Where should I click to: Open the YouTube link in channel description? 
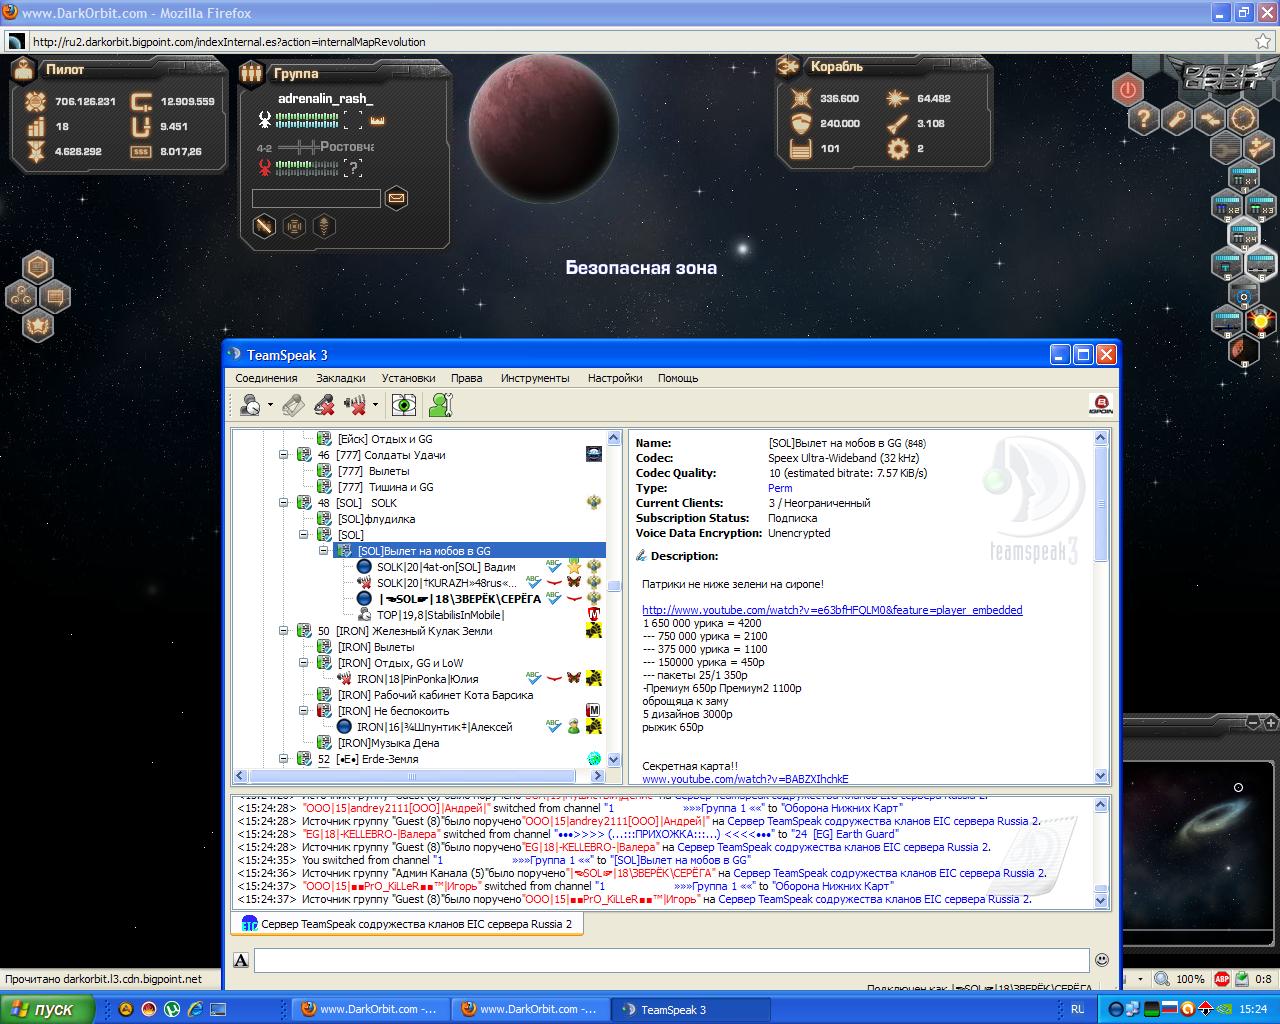click(x=832, y=610)
